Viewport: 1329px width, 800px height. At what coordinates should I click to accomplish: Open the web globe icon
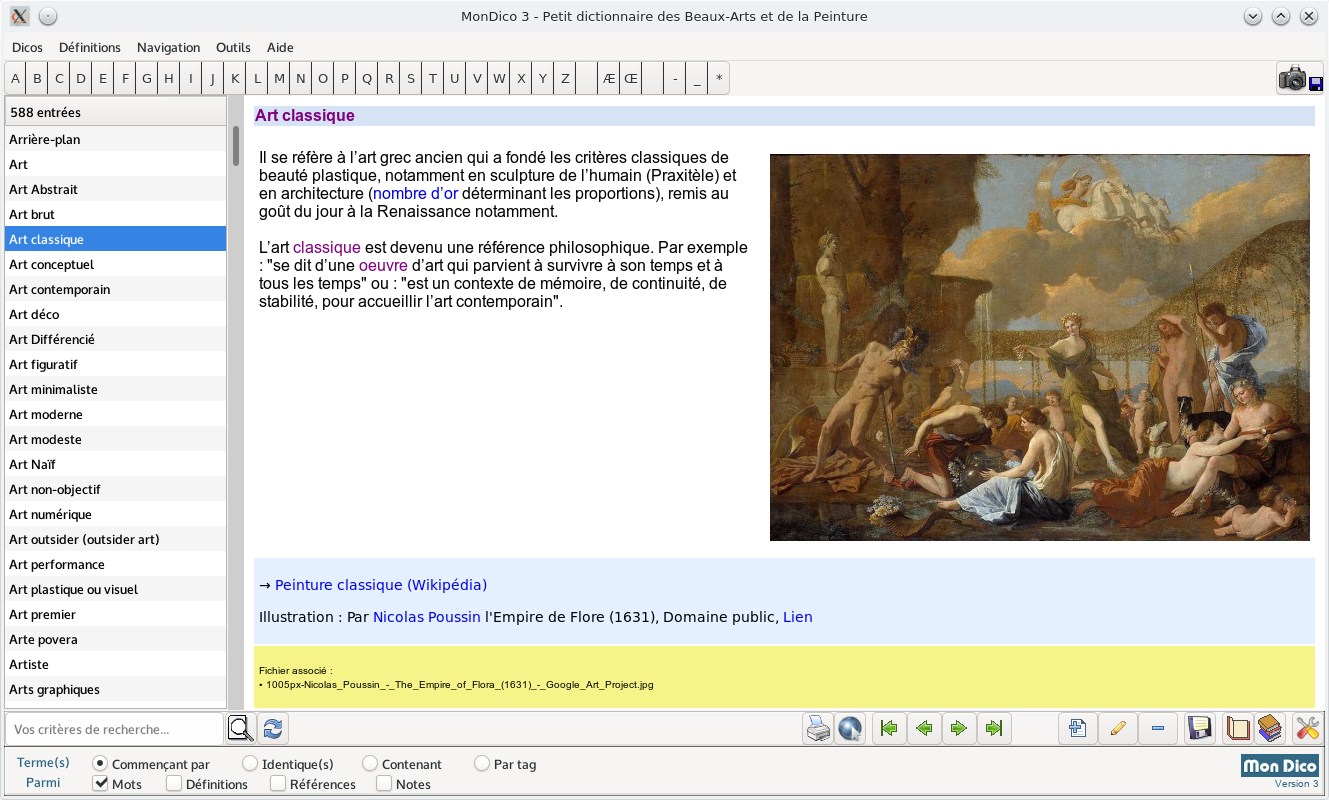click(x=850, y=728)
